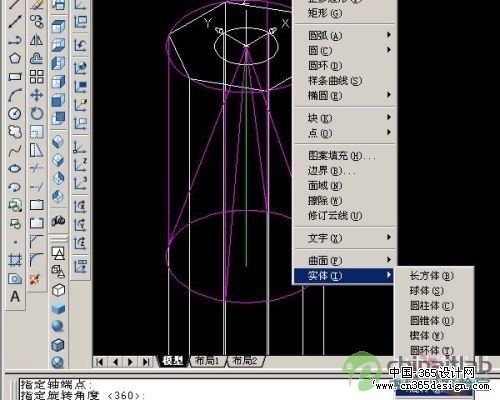This screenshot has width=500, height=400.
Task: Click the Chamfer tool icon
Action: [x=36, y=241]
